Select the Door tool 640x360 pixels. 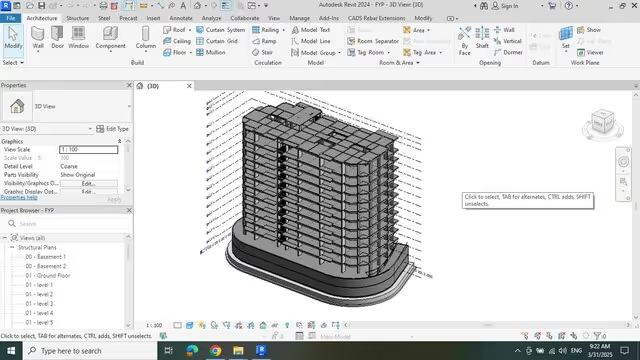pos(58,38)
